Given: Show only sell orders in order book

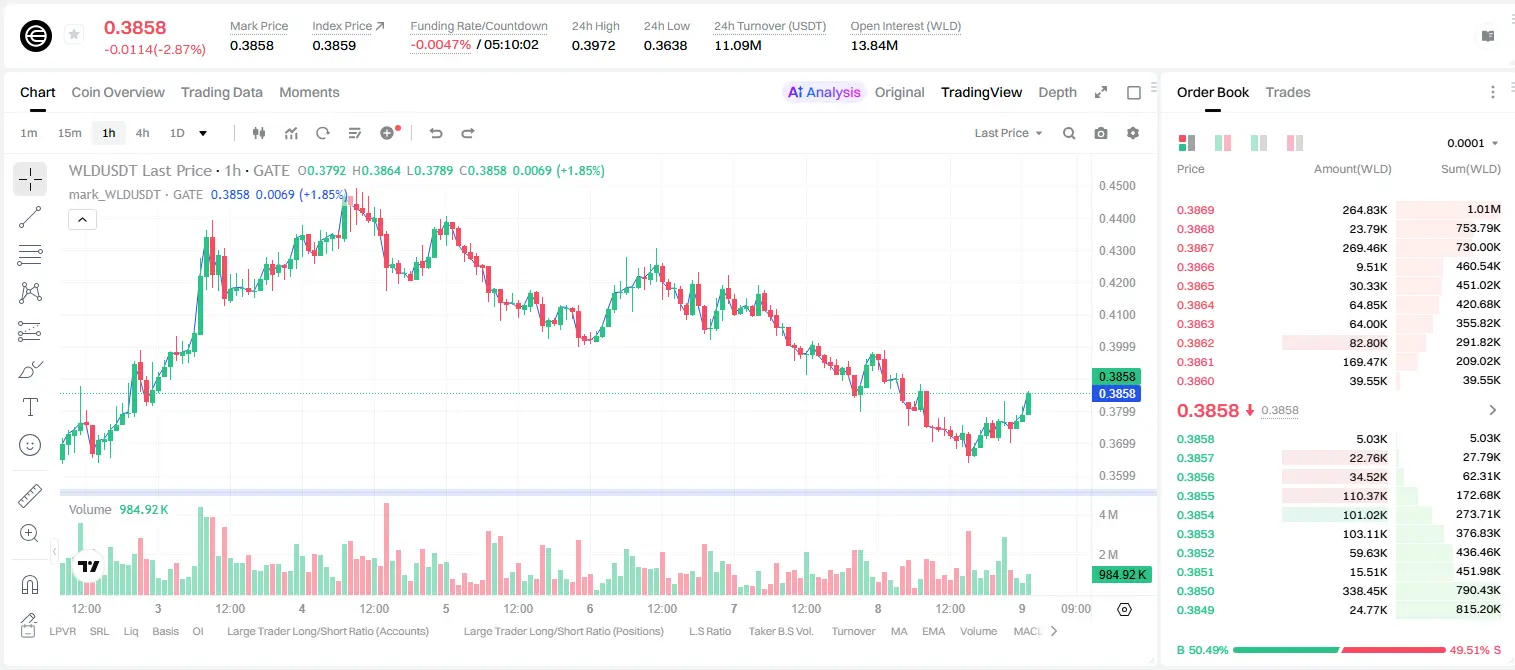Looking at the screenshot, I should [1295, 143].
